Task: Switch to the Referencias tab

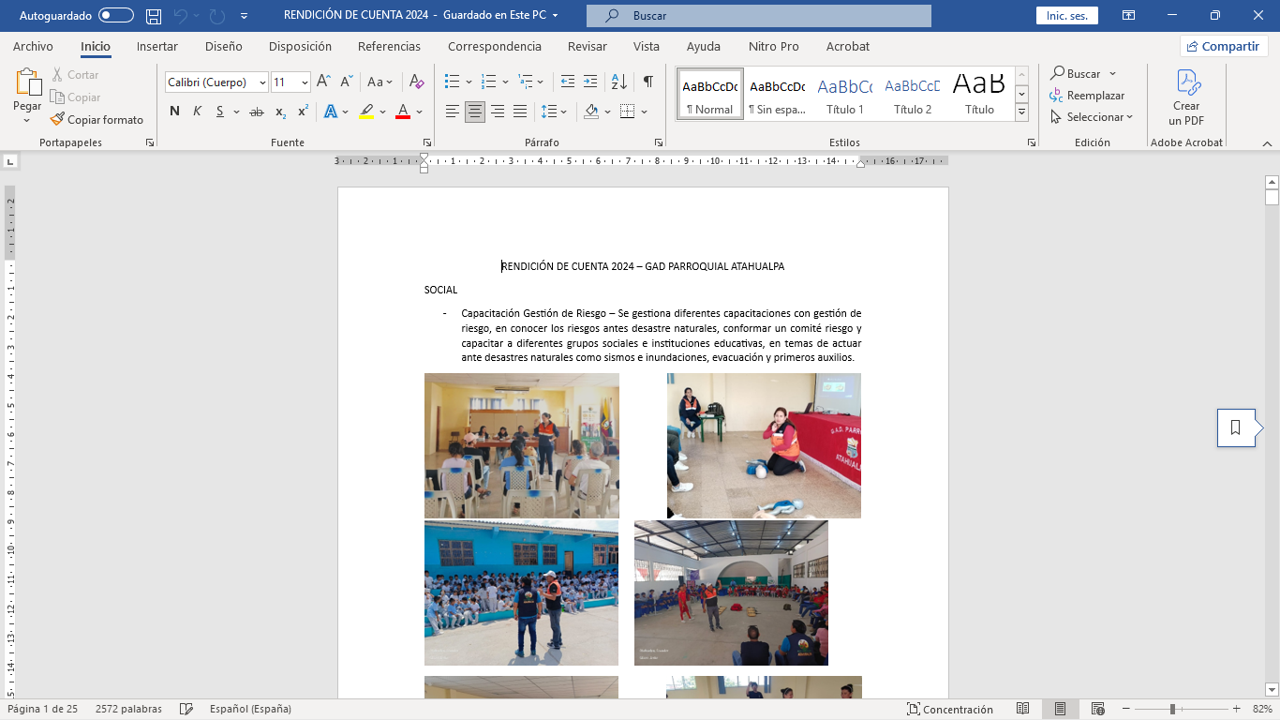Action: (x=389, y=47)
